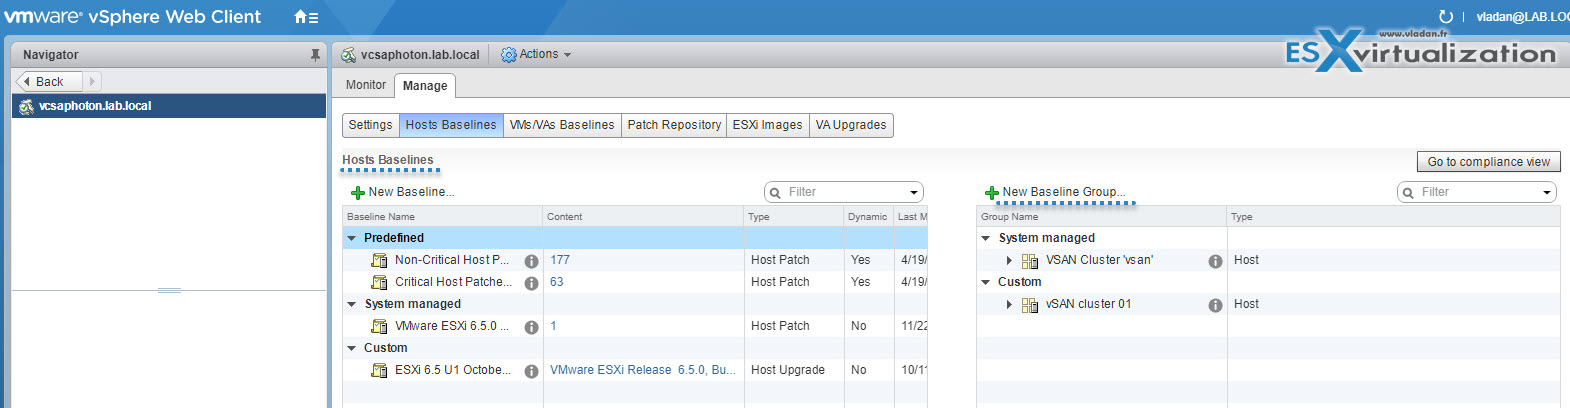Open Hosts Baselines filter dropdown arrow
Screen dimensions: 1570x408
coord(913,192)
